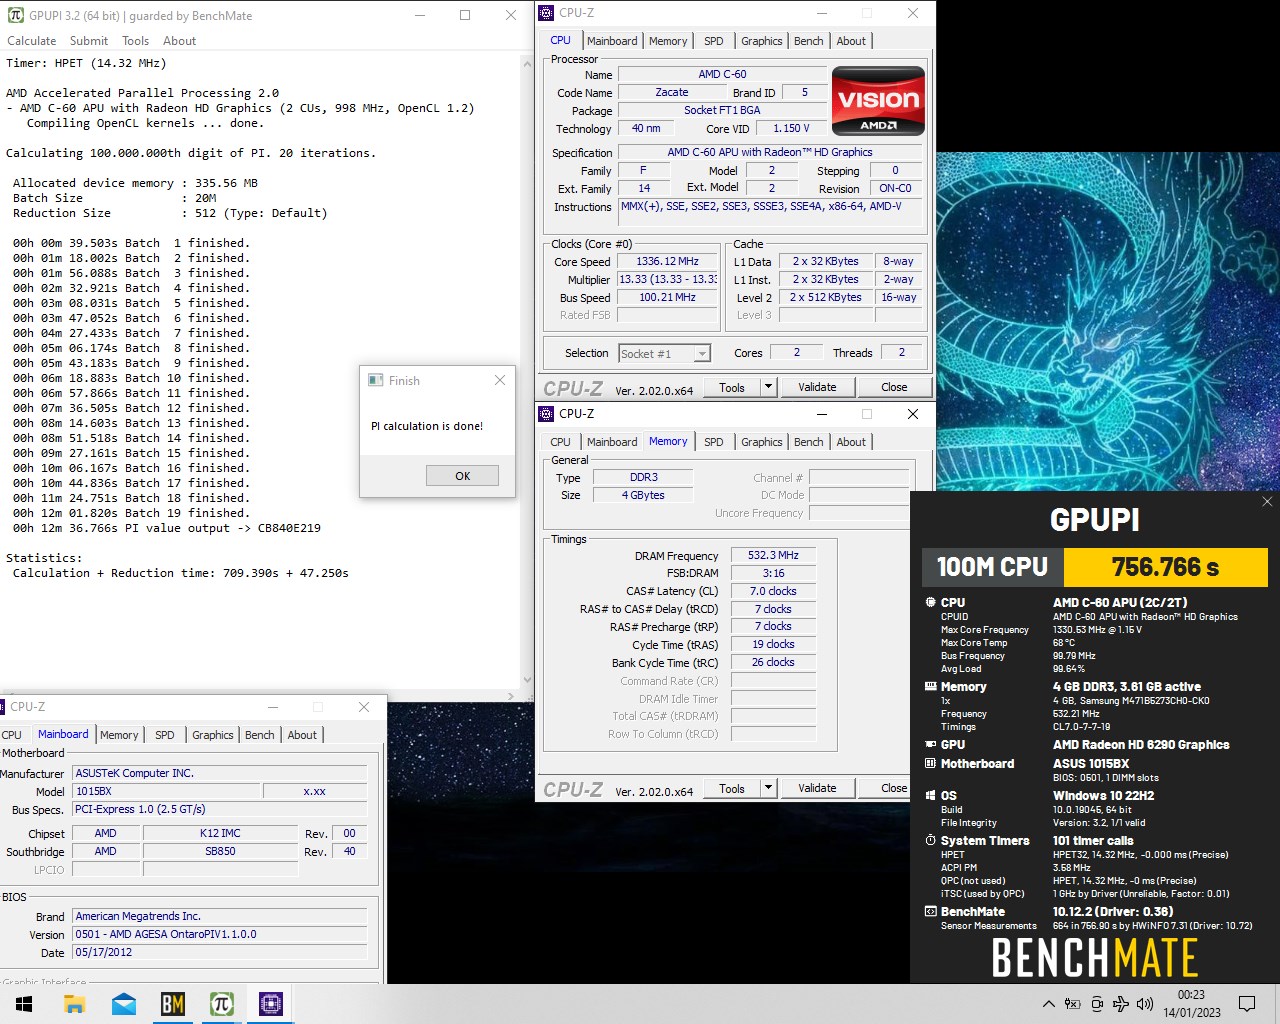The image size is (1280, 1024).
Task: Click Validate in CPU-Z Memory window
Action: tap(817, 788)
